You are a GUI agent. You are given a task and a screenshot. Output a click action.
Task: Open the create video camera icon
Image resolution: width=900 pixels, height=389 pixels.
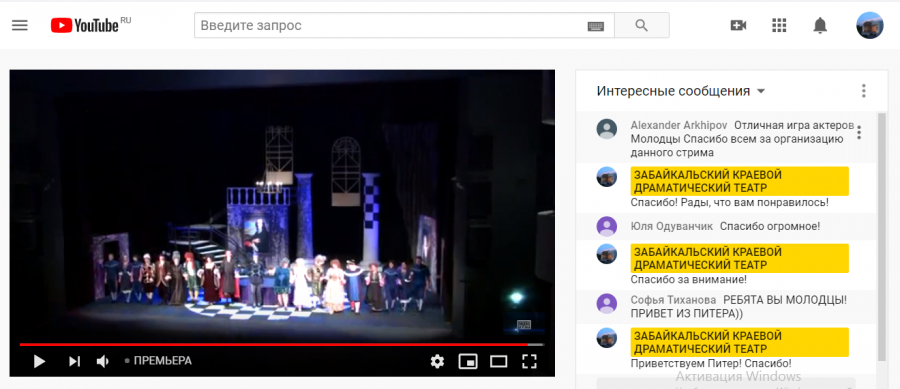click(x=738, y=25)
